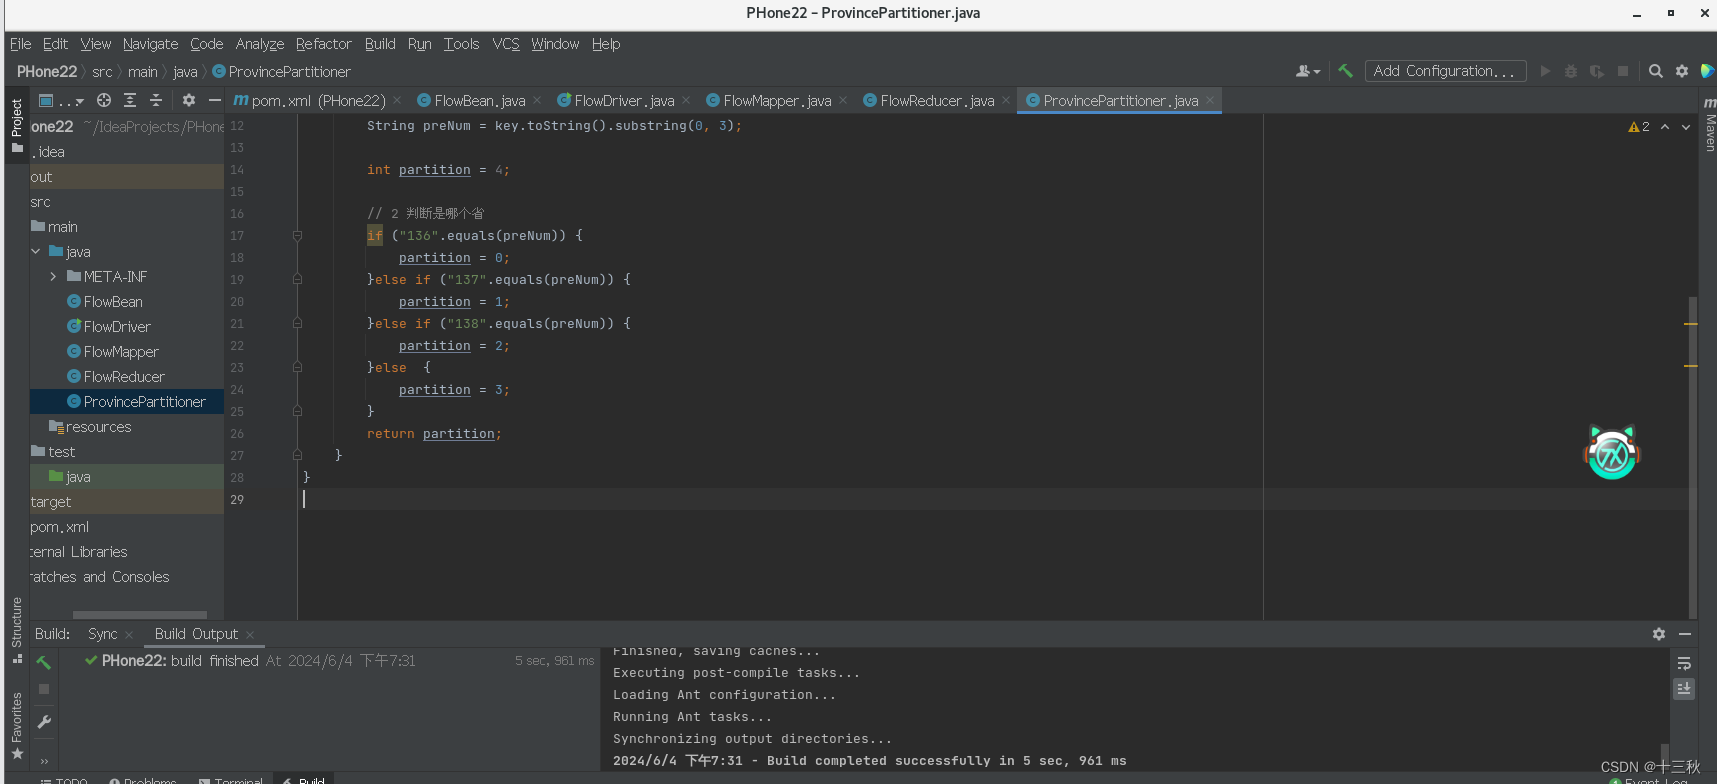This screenshot has height=784, width=1717.
Task: Click Add Configuration button
Action: click(x=1445, y=71)
